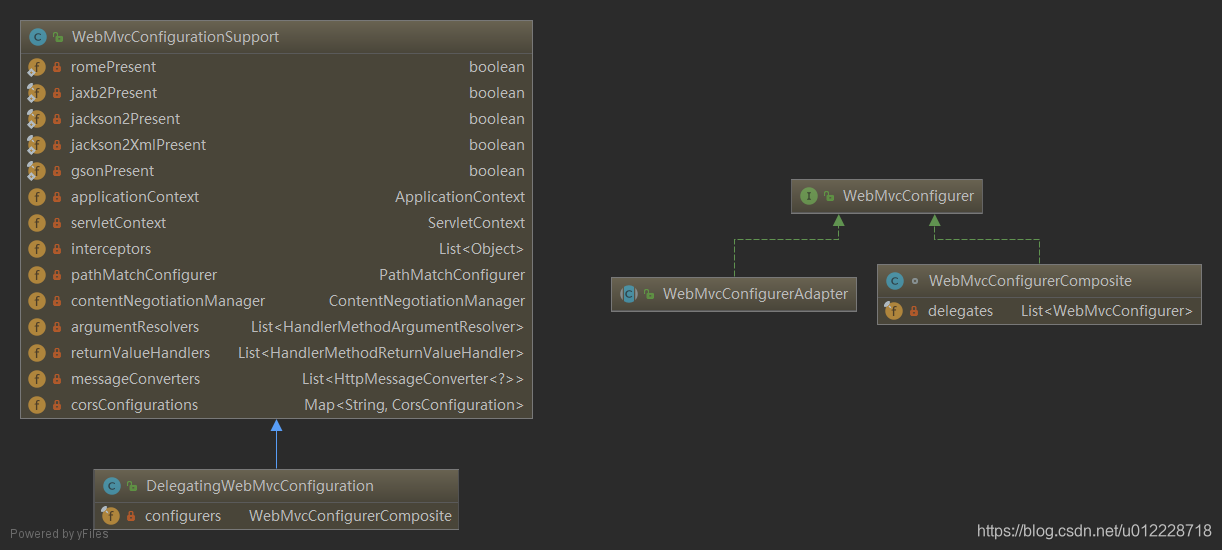This screenshot has width=1222, height=550.
Task: Click the class icon of WebMvcConfigurerComposite
Action: (895, 281)
